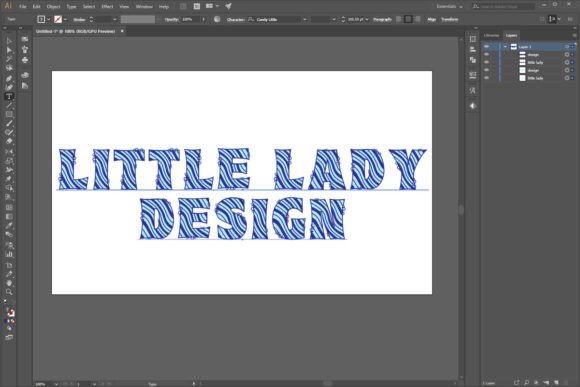Collapse the Layer 1 disclosure triangle

[505, 47]
